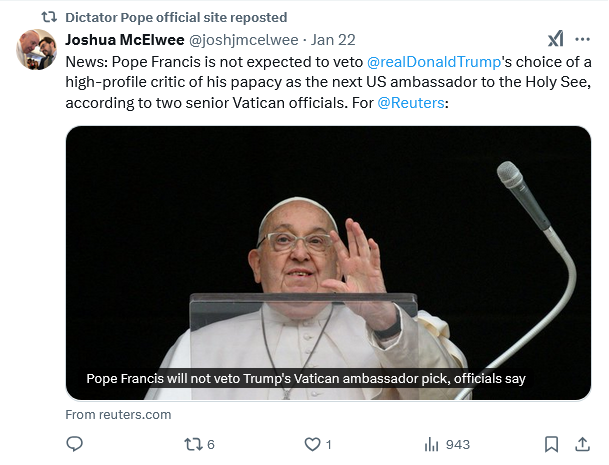Click the share post icon

coord(582,444)
